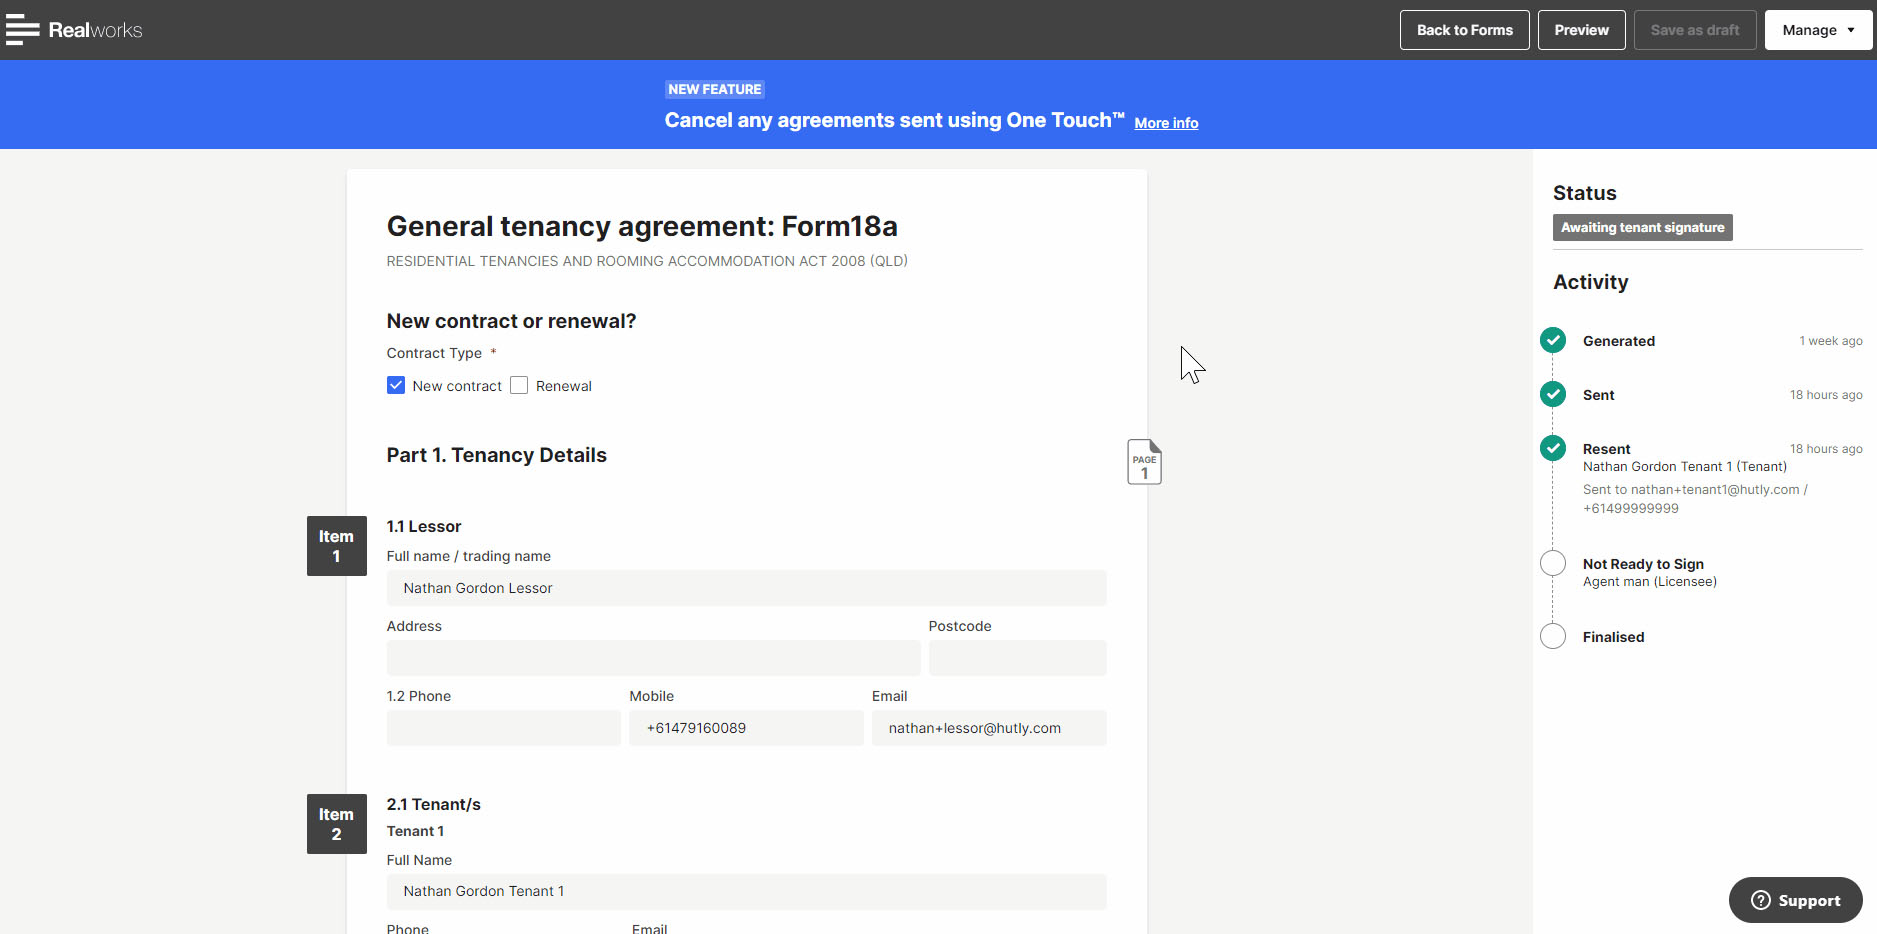Click the Support question mark icon

(1760, 901)
